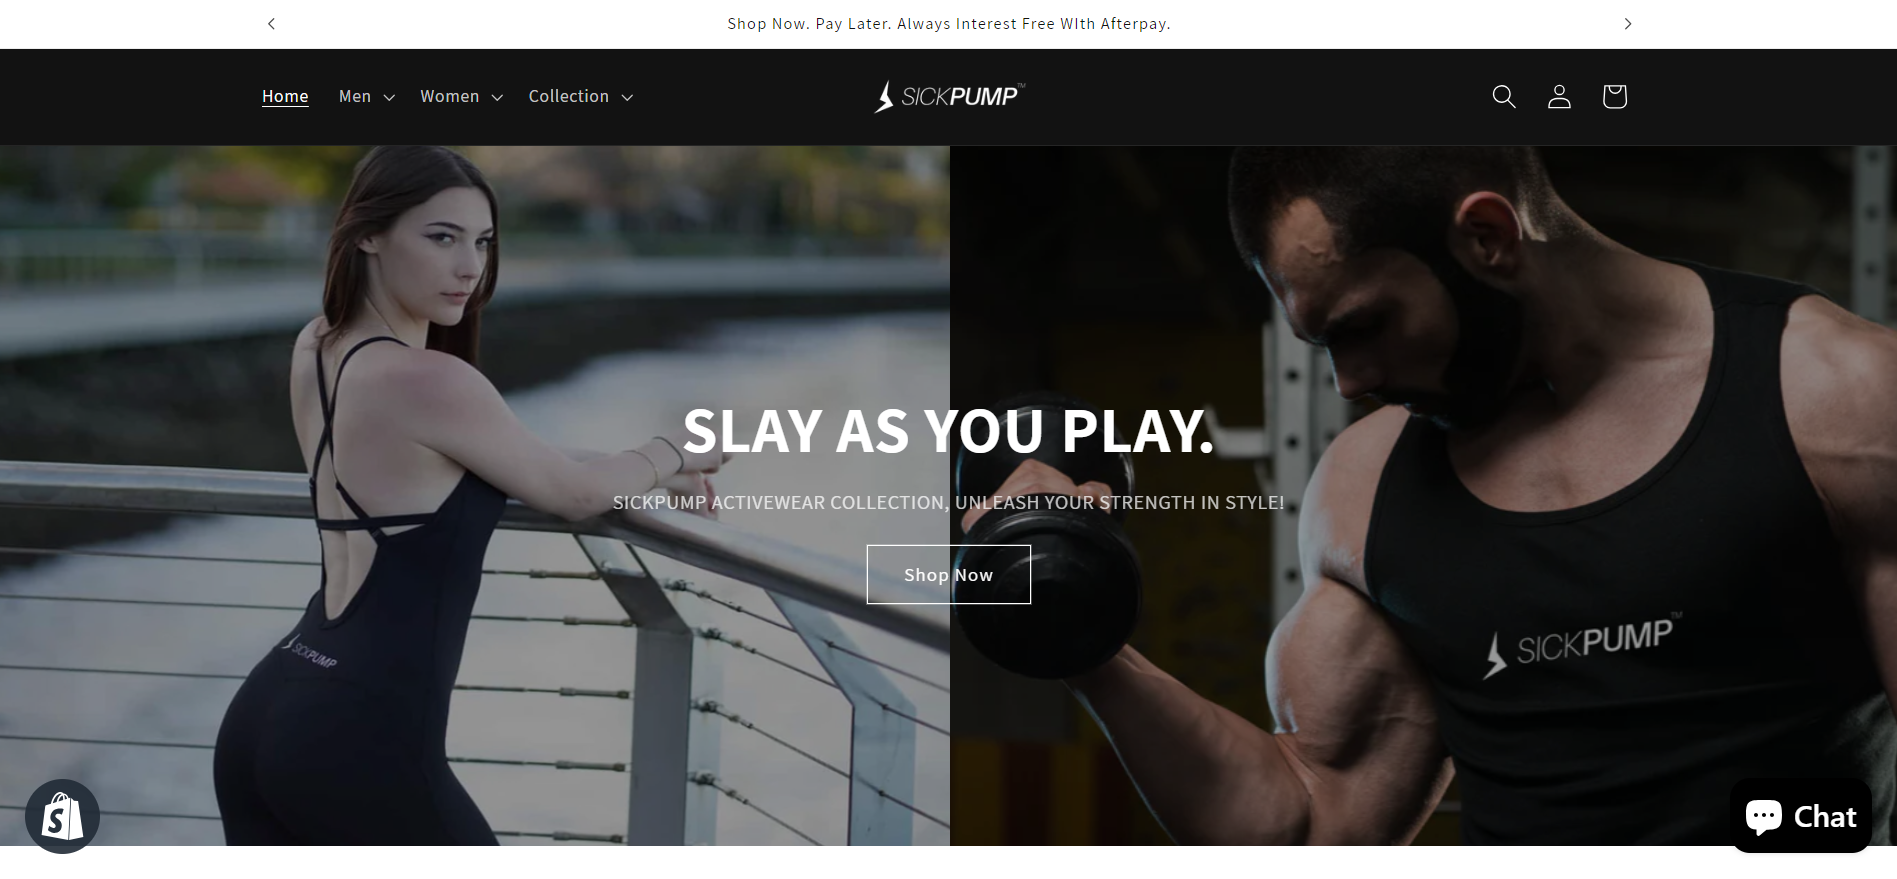The width and height of the screenshot is (1897, 879).
Task: Click the man lifting dumbbell image
Action: (1423, 496)
